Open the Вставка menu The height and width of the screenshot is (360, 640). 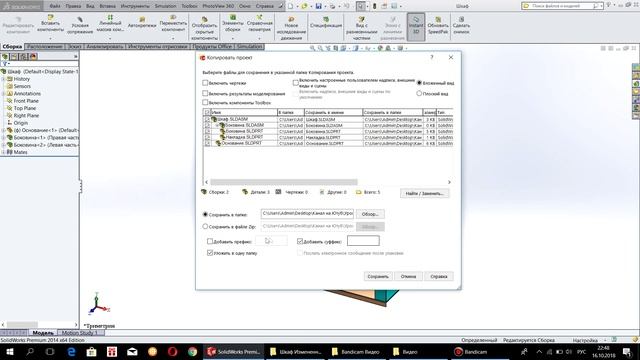point(107,6)
